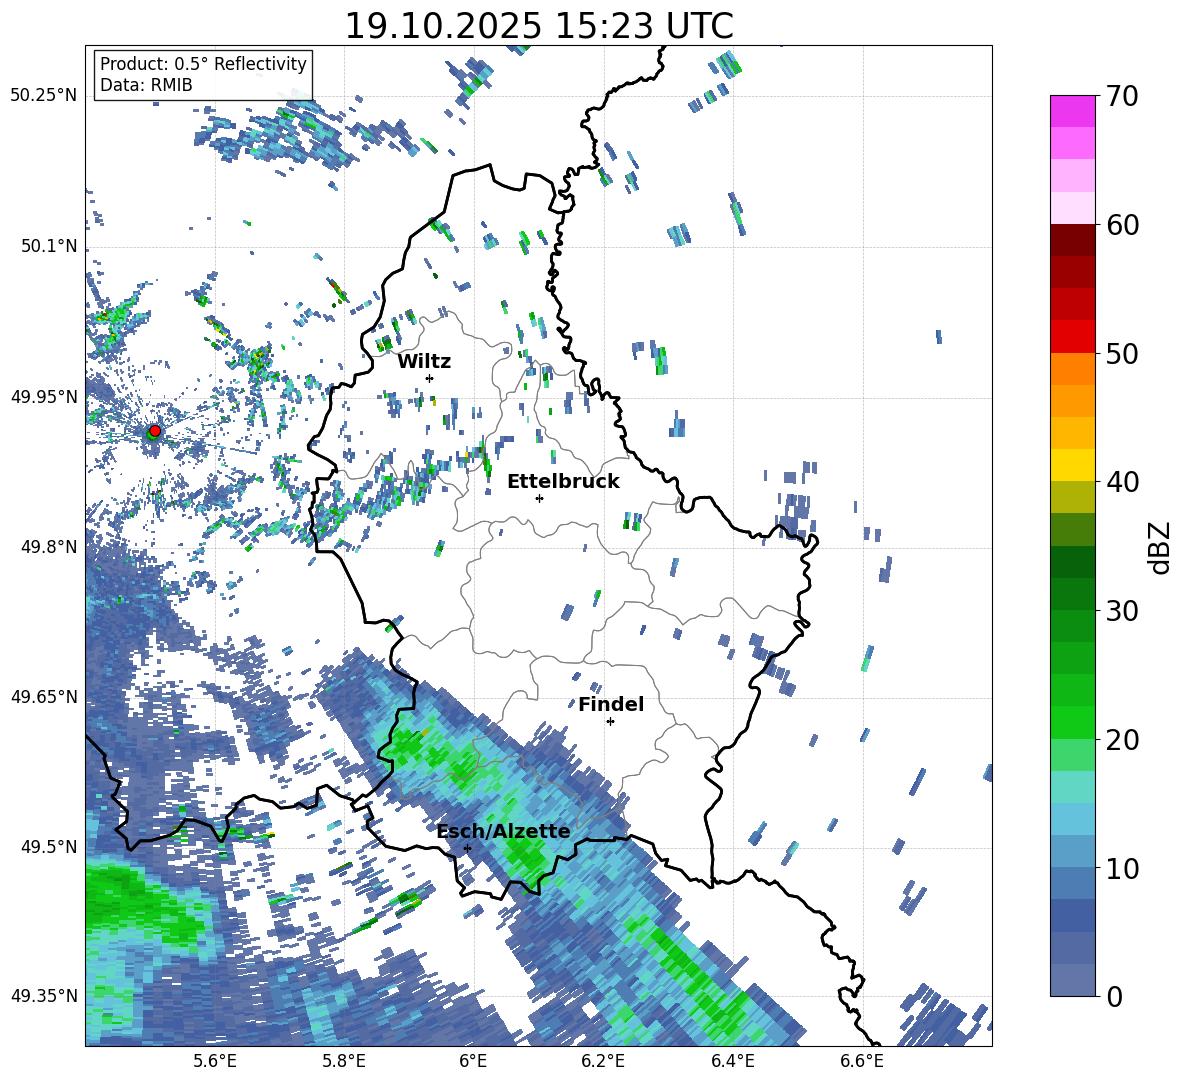Image resolution: width=1184 pixels, height=1081 pixels.
Task: Click the grey-blue bottom colorbar segment
Action: 1072,980
